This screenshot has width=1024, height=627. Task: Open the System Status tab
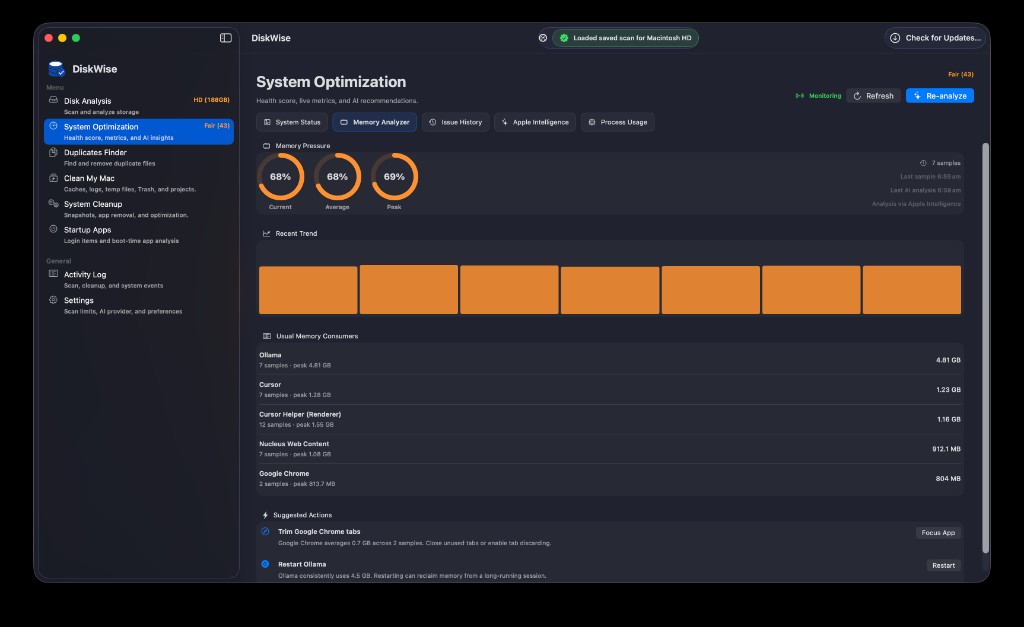pos(292,122)
